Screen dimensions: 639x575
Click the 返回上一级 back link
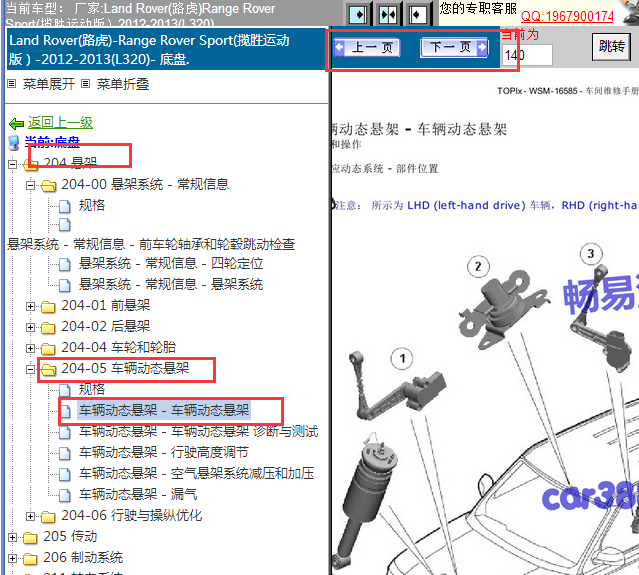[x=60, y=122]
